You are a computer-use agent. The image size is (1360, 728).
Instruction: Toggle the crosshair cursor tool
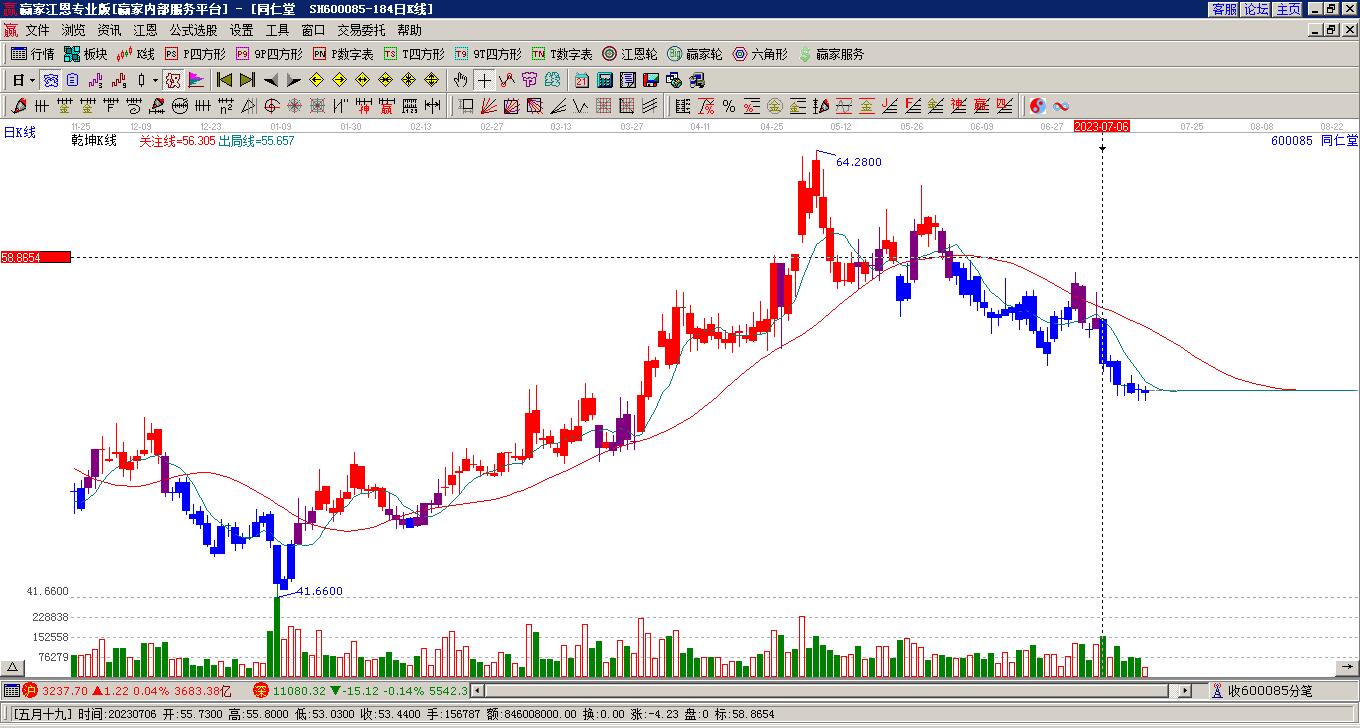[x=484, y=80]
